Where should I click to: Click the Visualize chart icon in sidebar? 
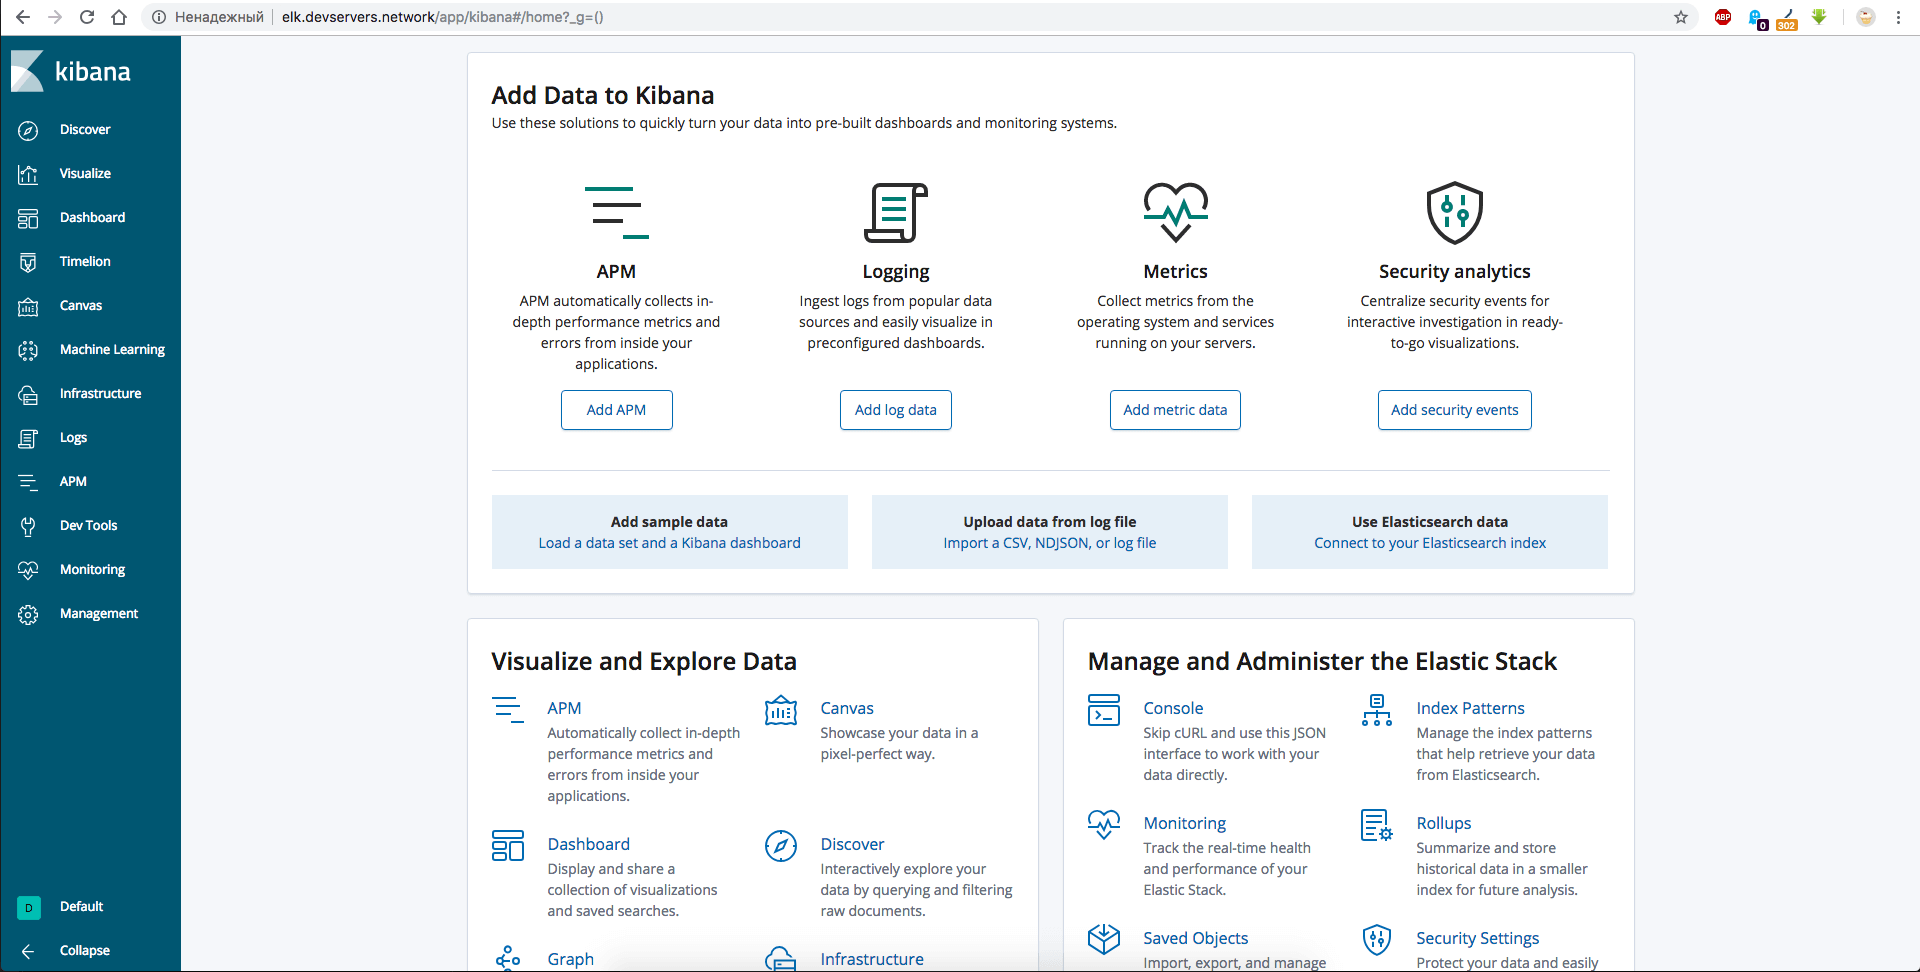coord(28,174)
